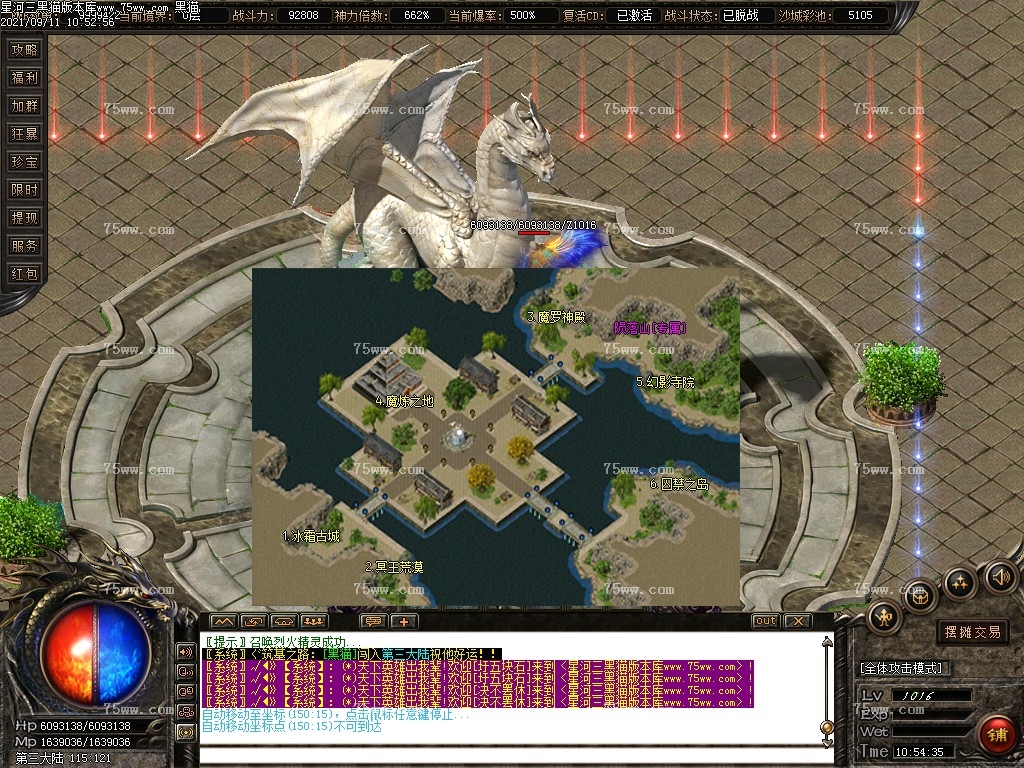This screenshot has width=1024, height=768.
Task: Select 6.囚禁之岛 on the map
Action: tap(679, 485)
